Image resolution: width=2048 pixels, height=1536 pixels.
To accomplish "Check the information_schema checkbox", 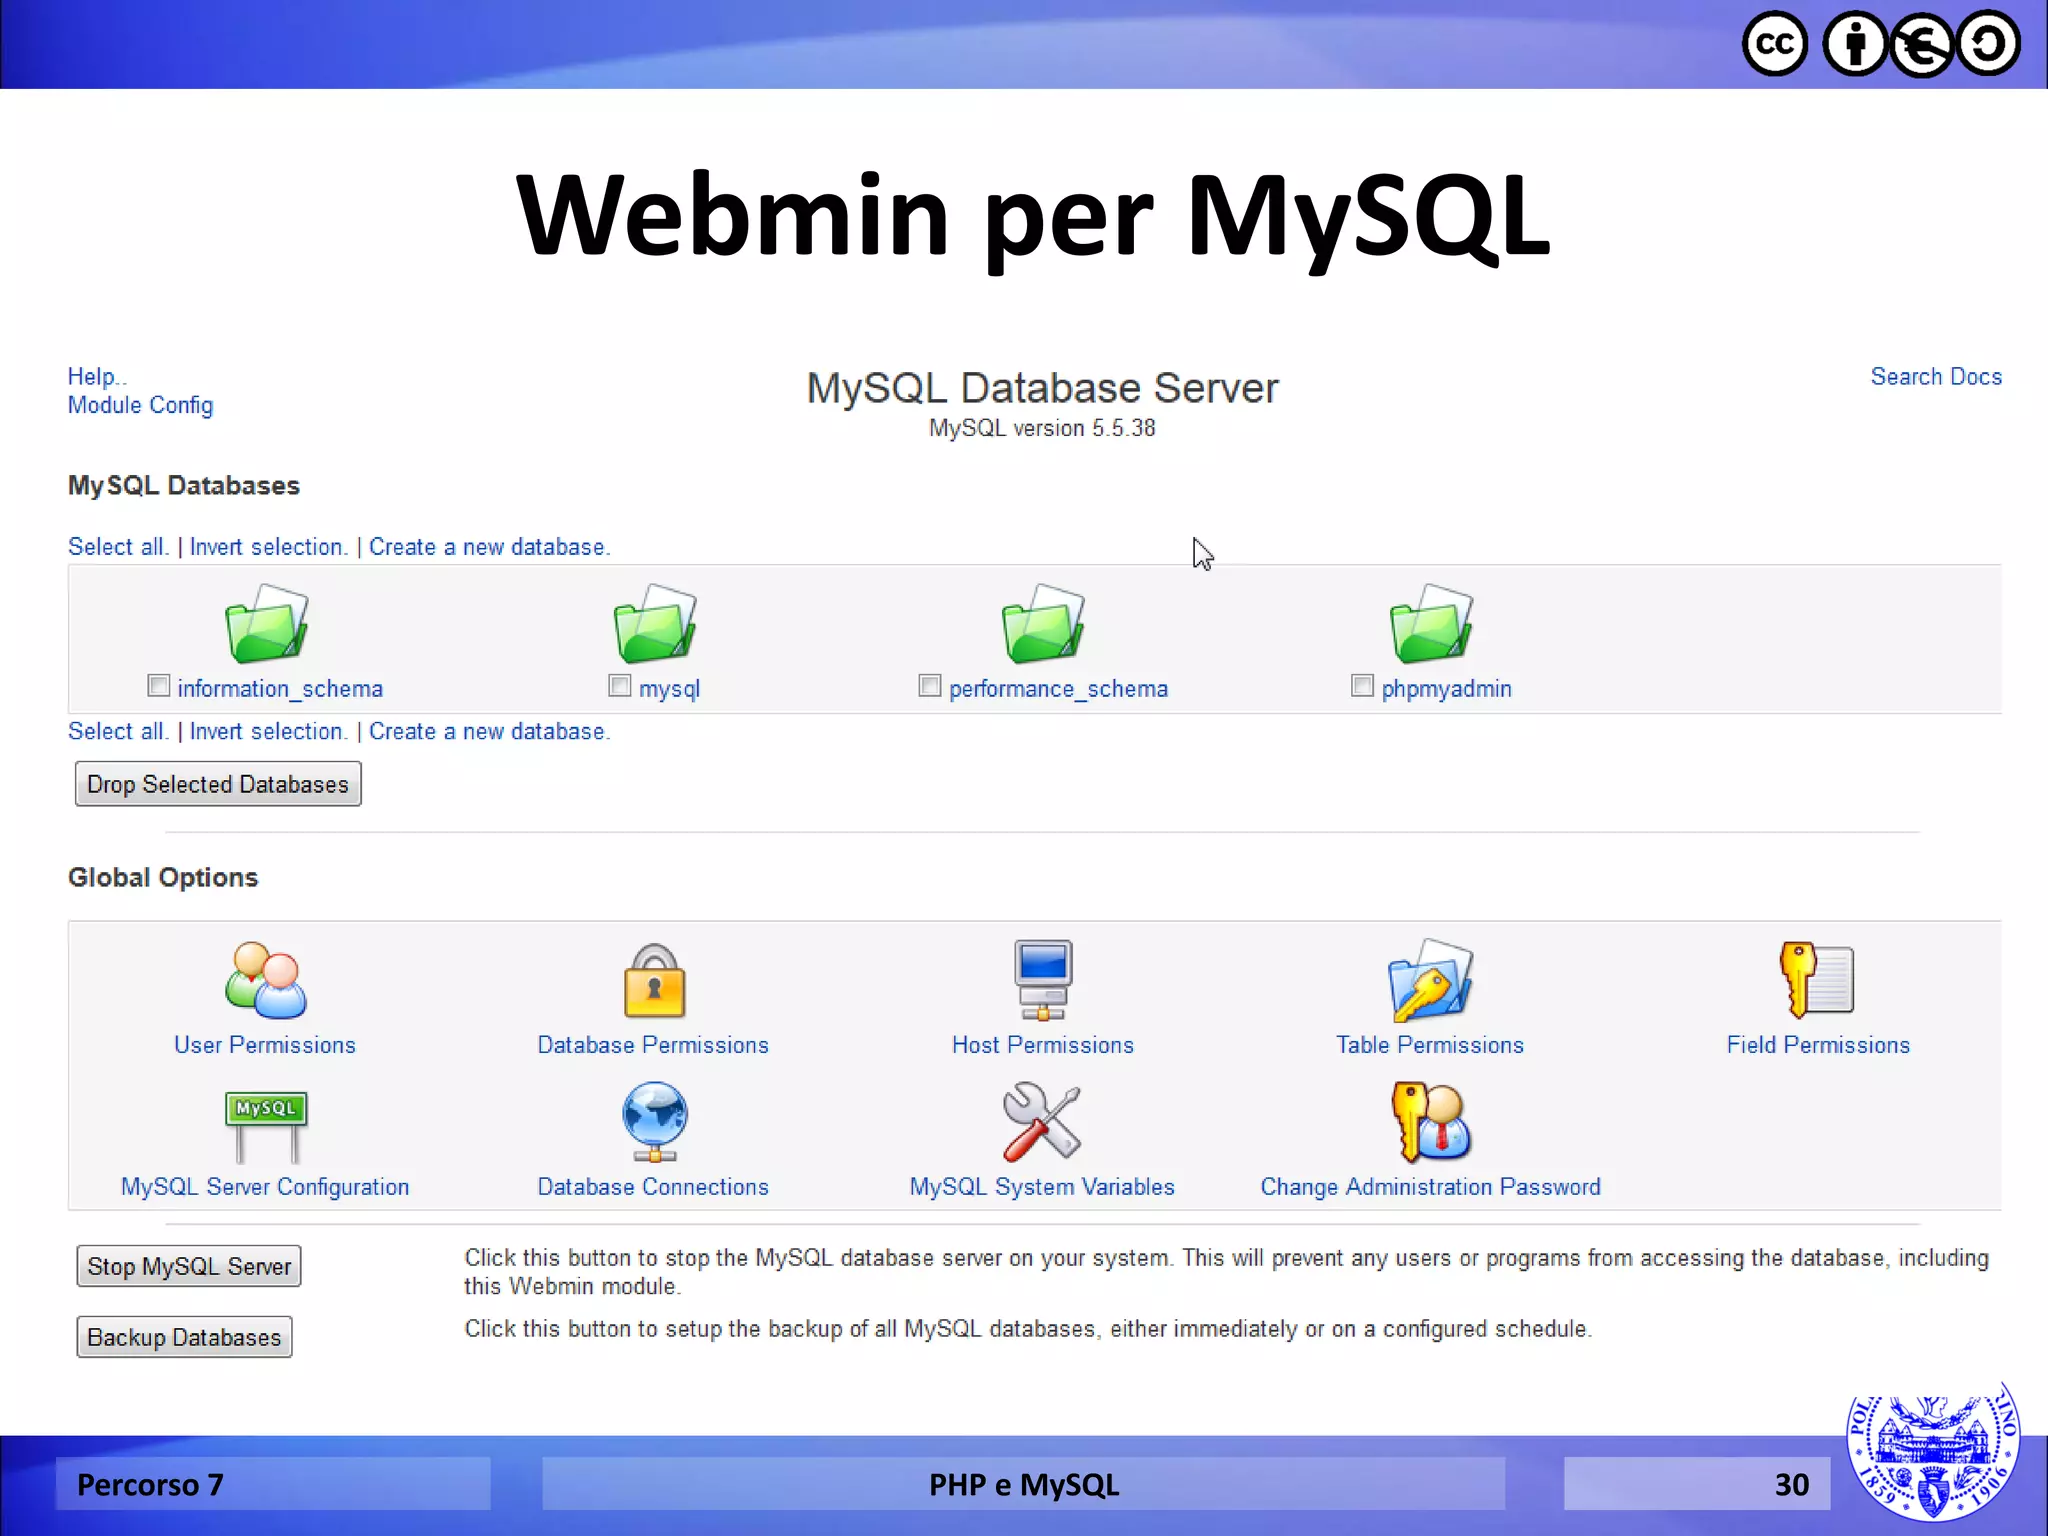I will pyautogui.click(x=159, y=686).
